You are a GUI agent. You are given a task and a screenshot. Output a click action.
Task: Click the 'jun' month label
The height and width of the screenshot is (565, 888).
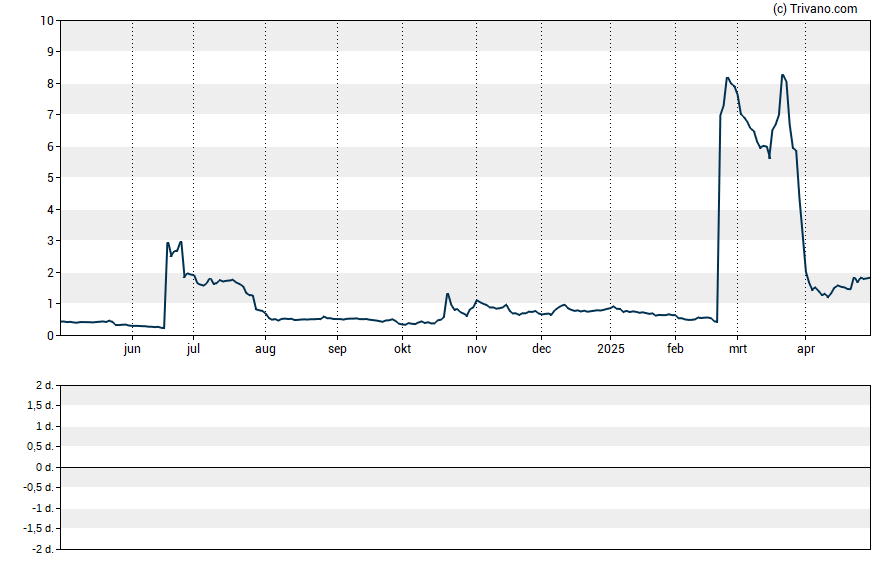coord(132,349)
